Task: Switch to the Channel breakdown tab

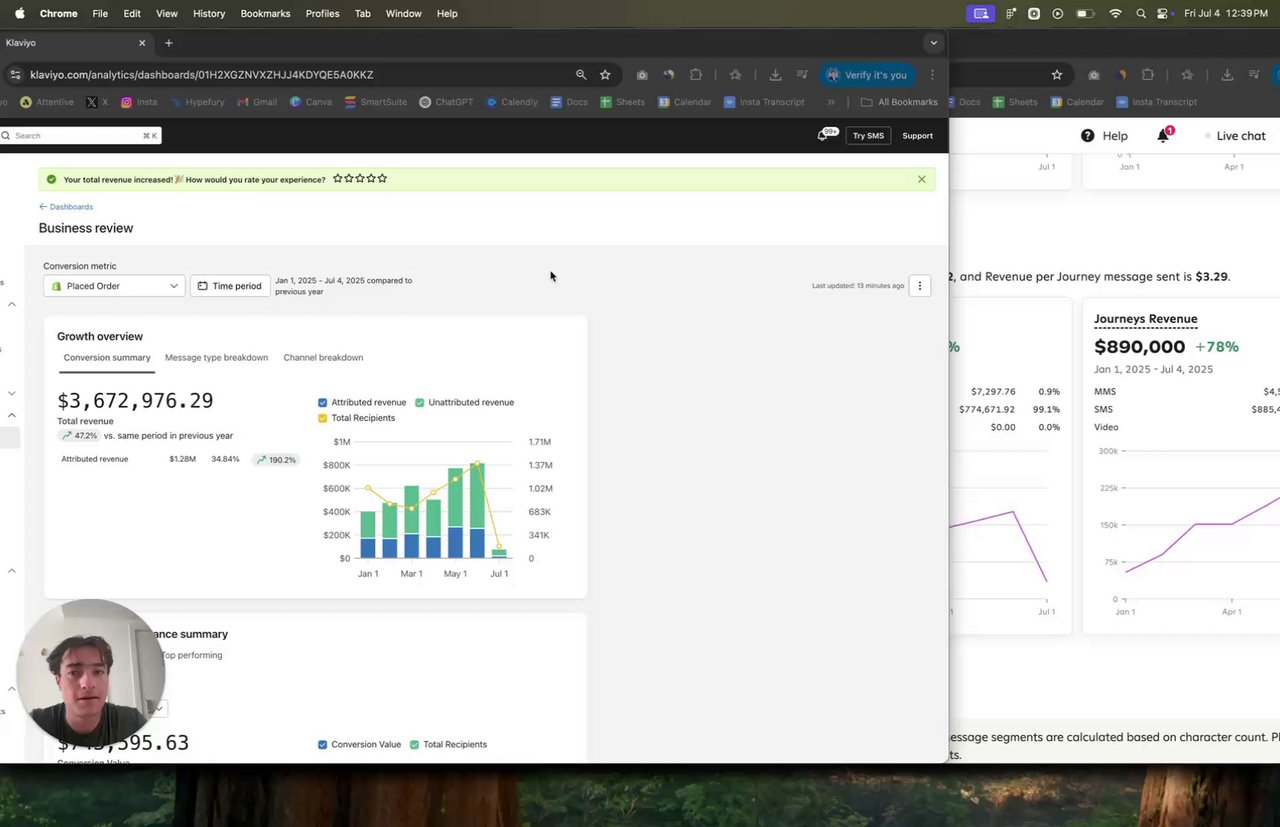Action: pos(323,358)
